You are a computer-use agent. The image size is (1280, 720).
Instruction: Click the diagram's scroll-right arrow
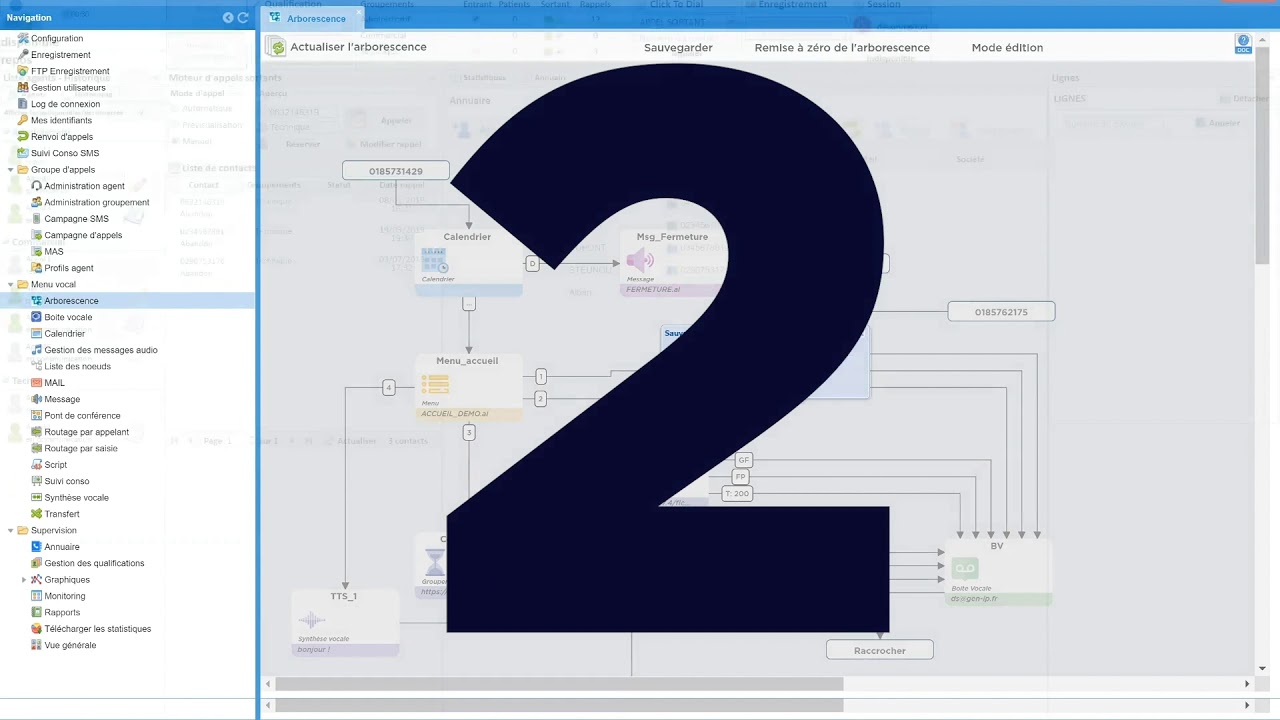tap(1247, 684)
